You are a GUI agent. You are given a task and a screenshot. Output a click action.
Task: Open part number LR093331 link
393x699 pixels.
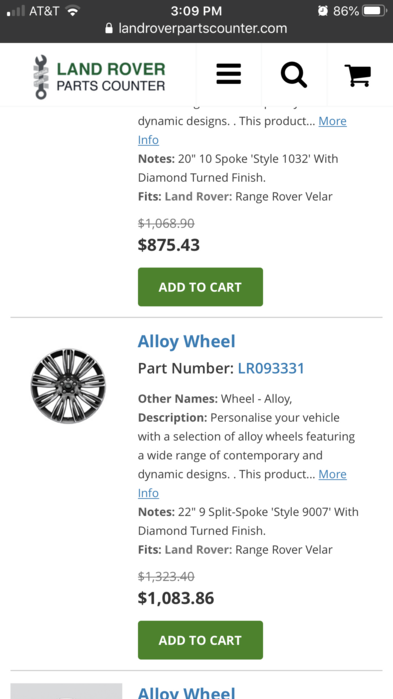coord(271,368)
